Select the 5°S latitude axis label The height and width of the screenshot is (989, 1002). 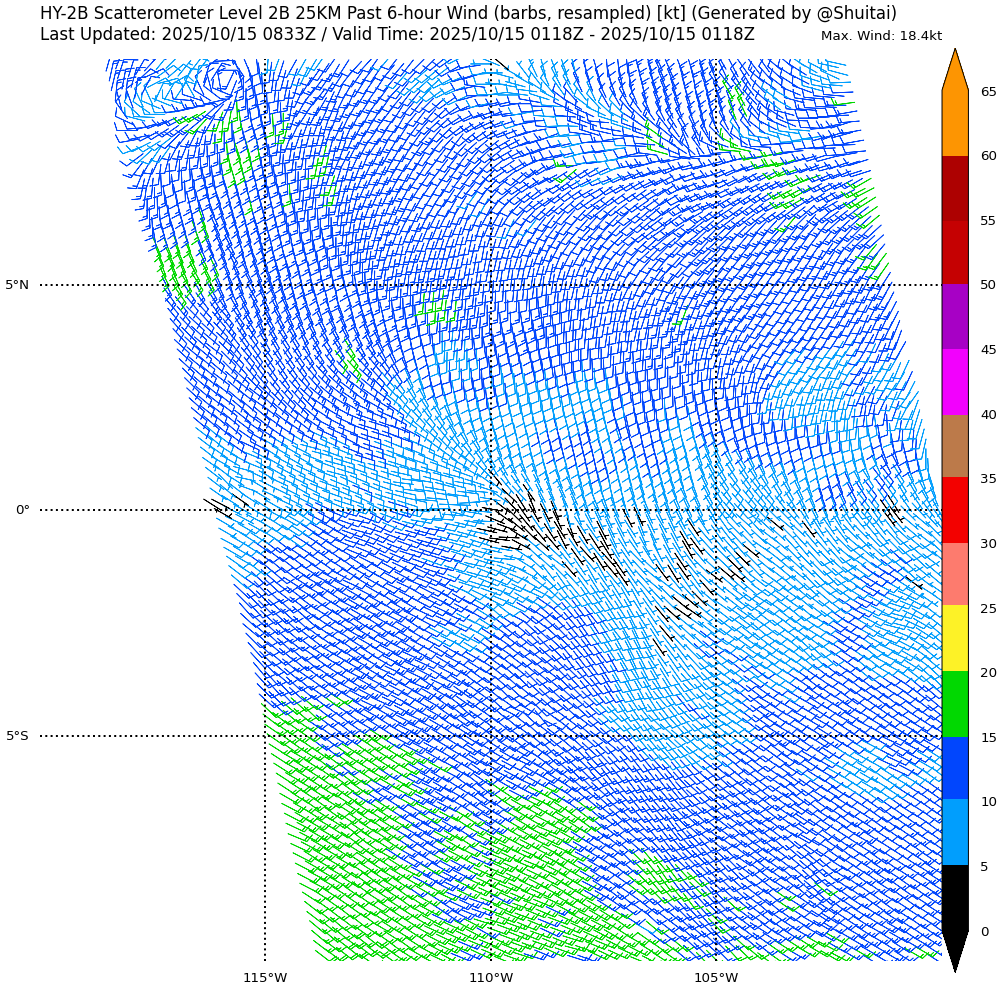(17, 736)
